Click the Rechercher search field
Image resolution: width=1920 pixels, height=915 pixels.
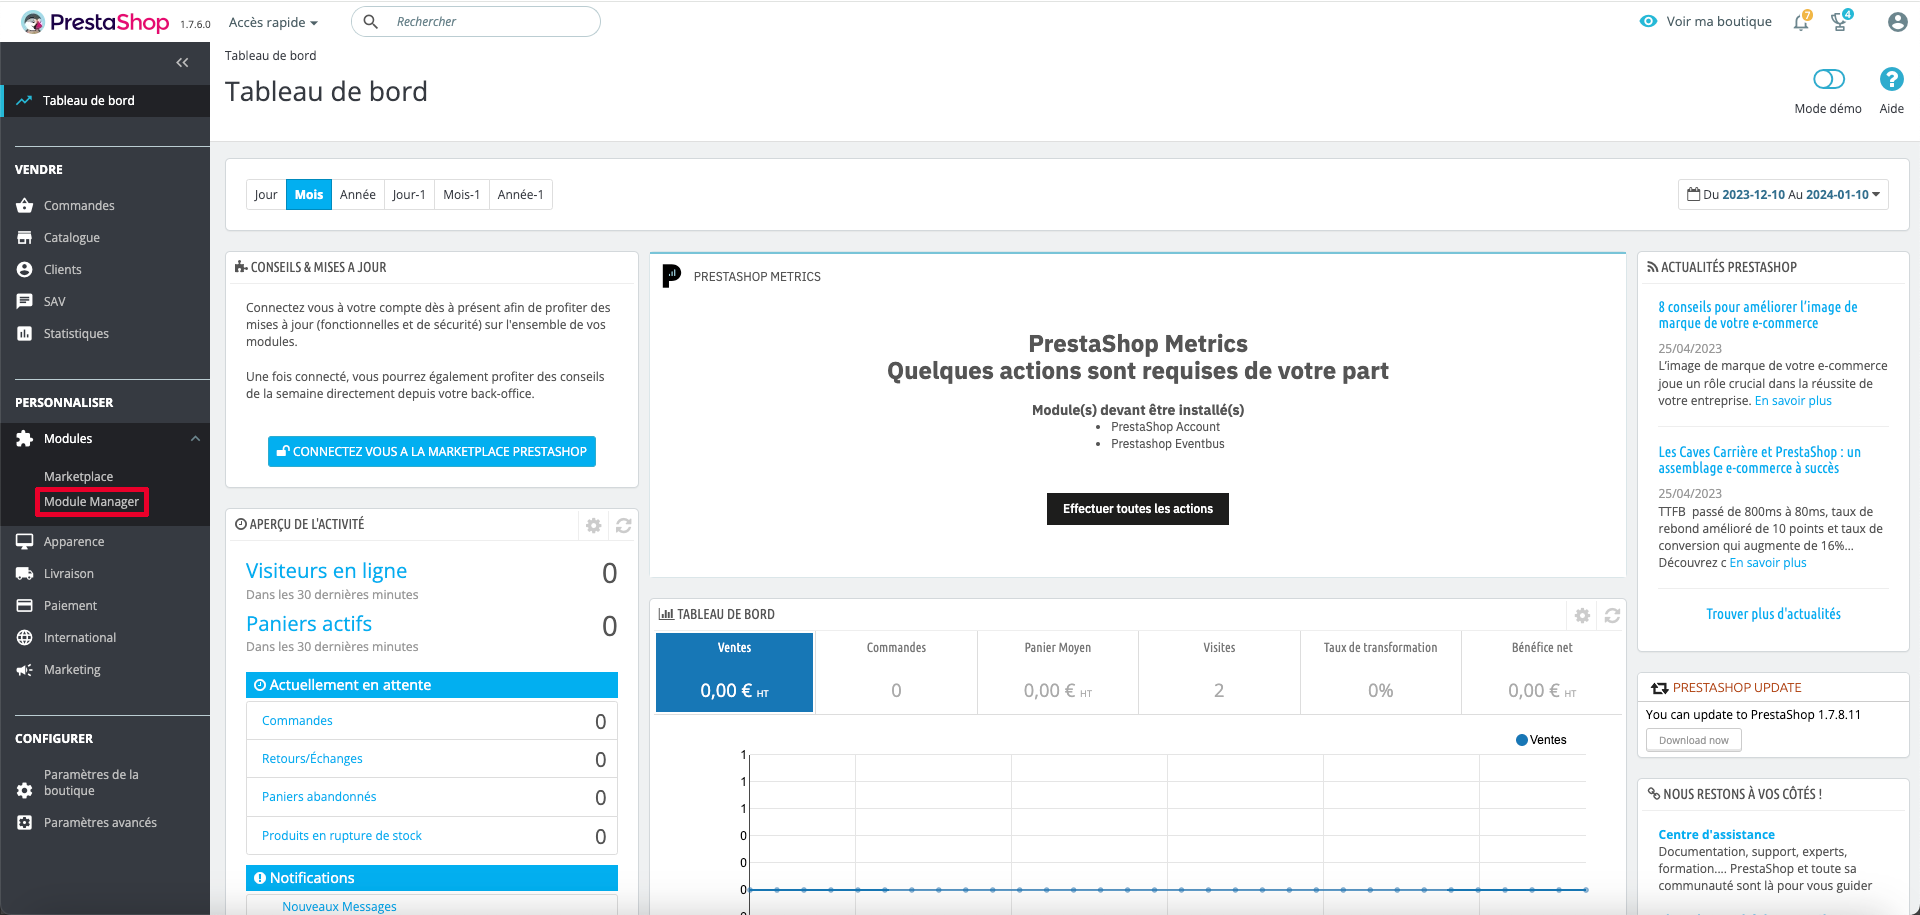[476, 21]
